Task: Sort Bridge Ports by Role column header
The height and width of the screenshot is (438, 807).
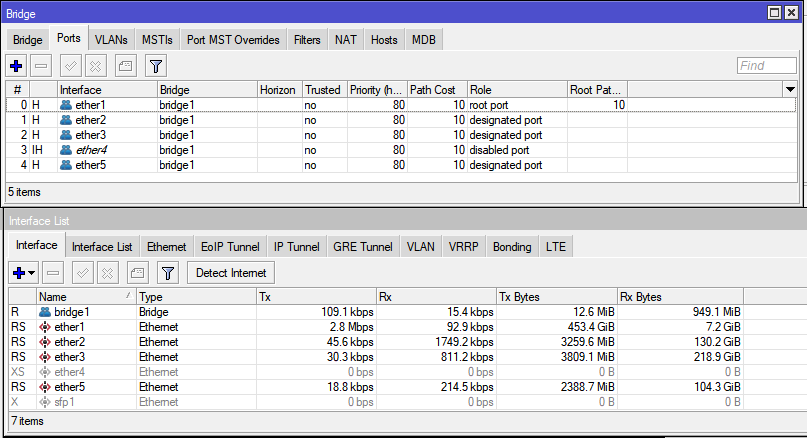Action: [x=517, y=90]
